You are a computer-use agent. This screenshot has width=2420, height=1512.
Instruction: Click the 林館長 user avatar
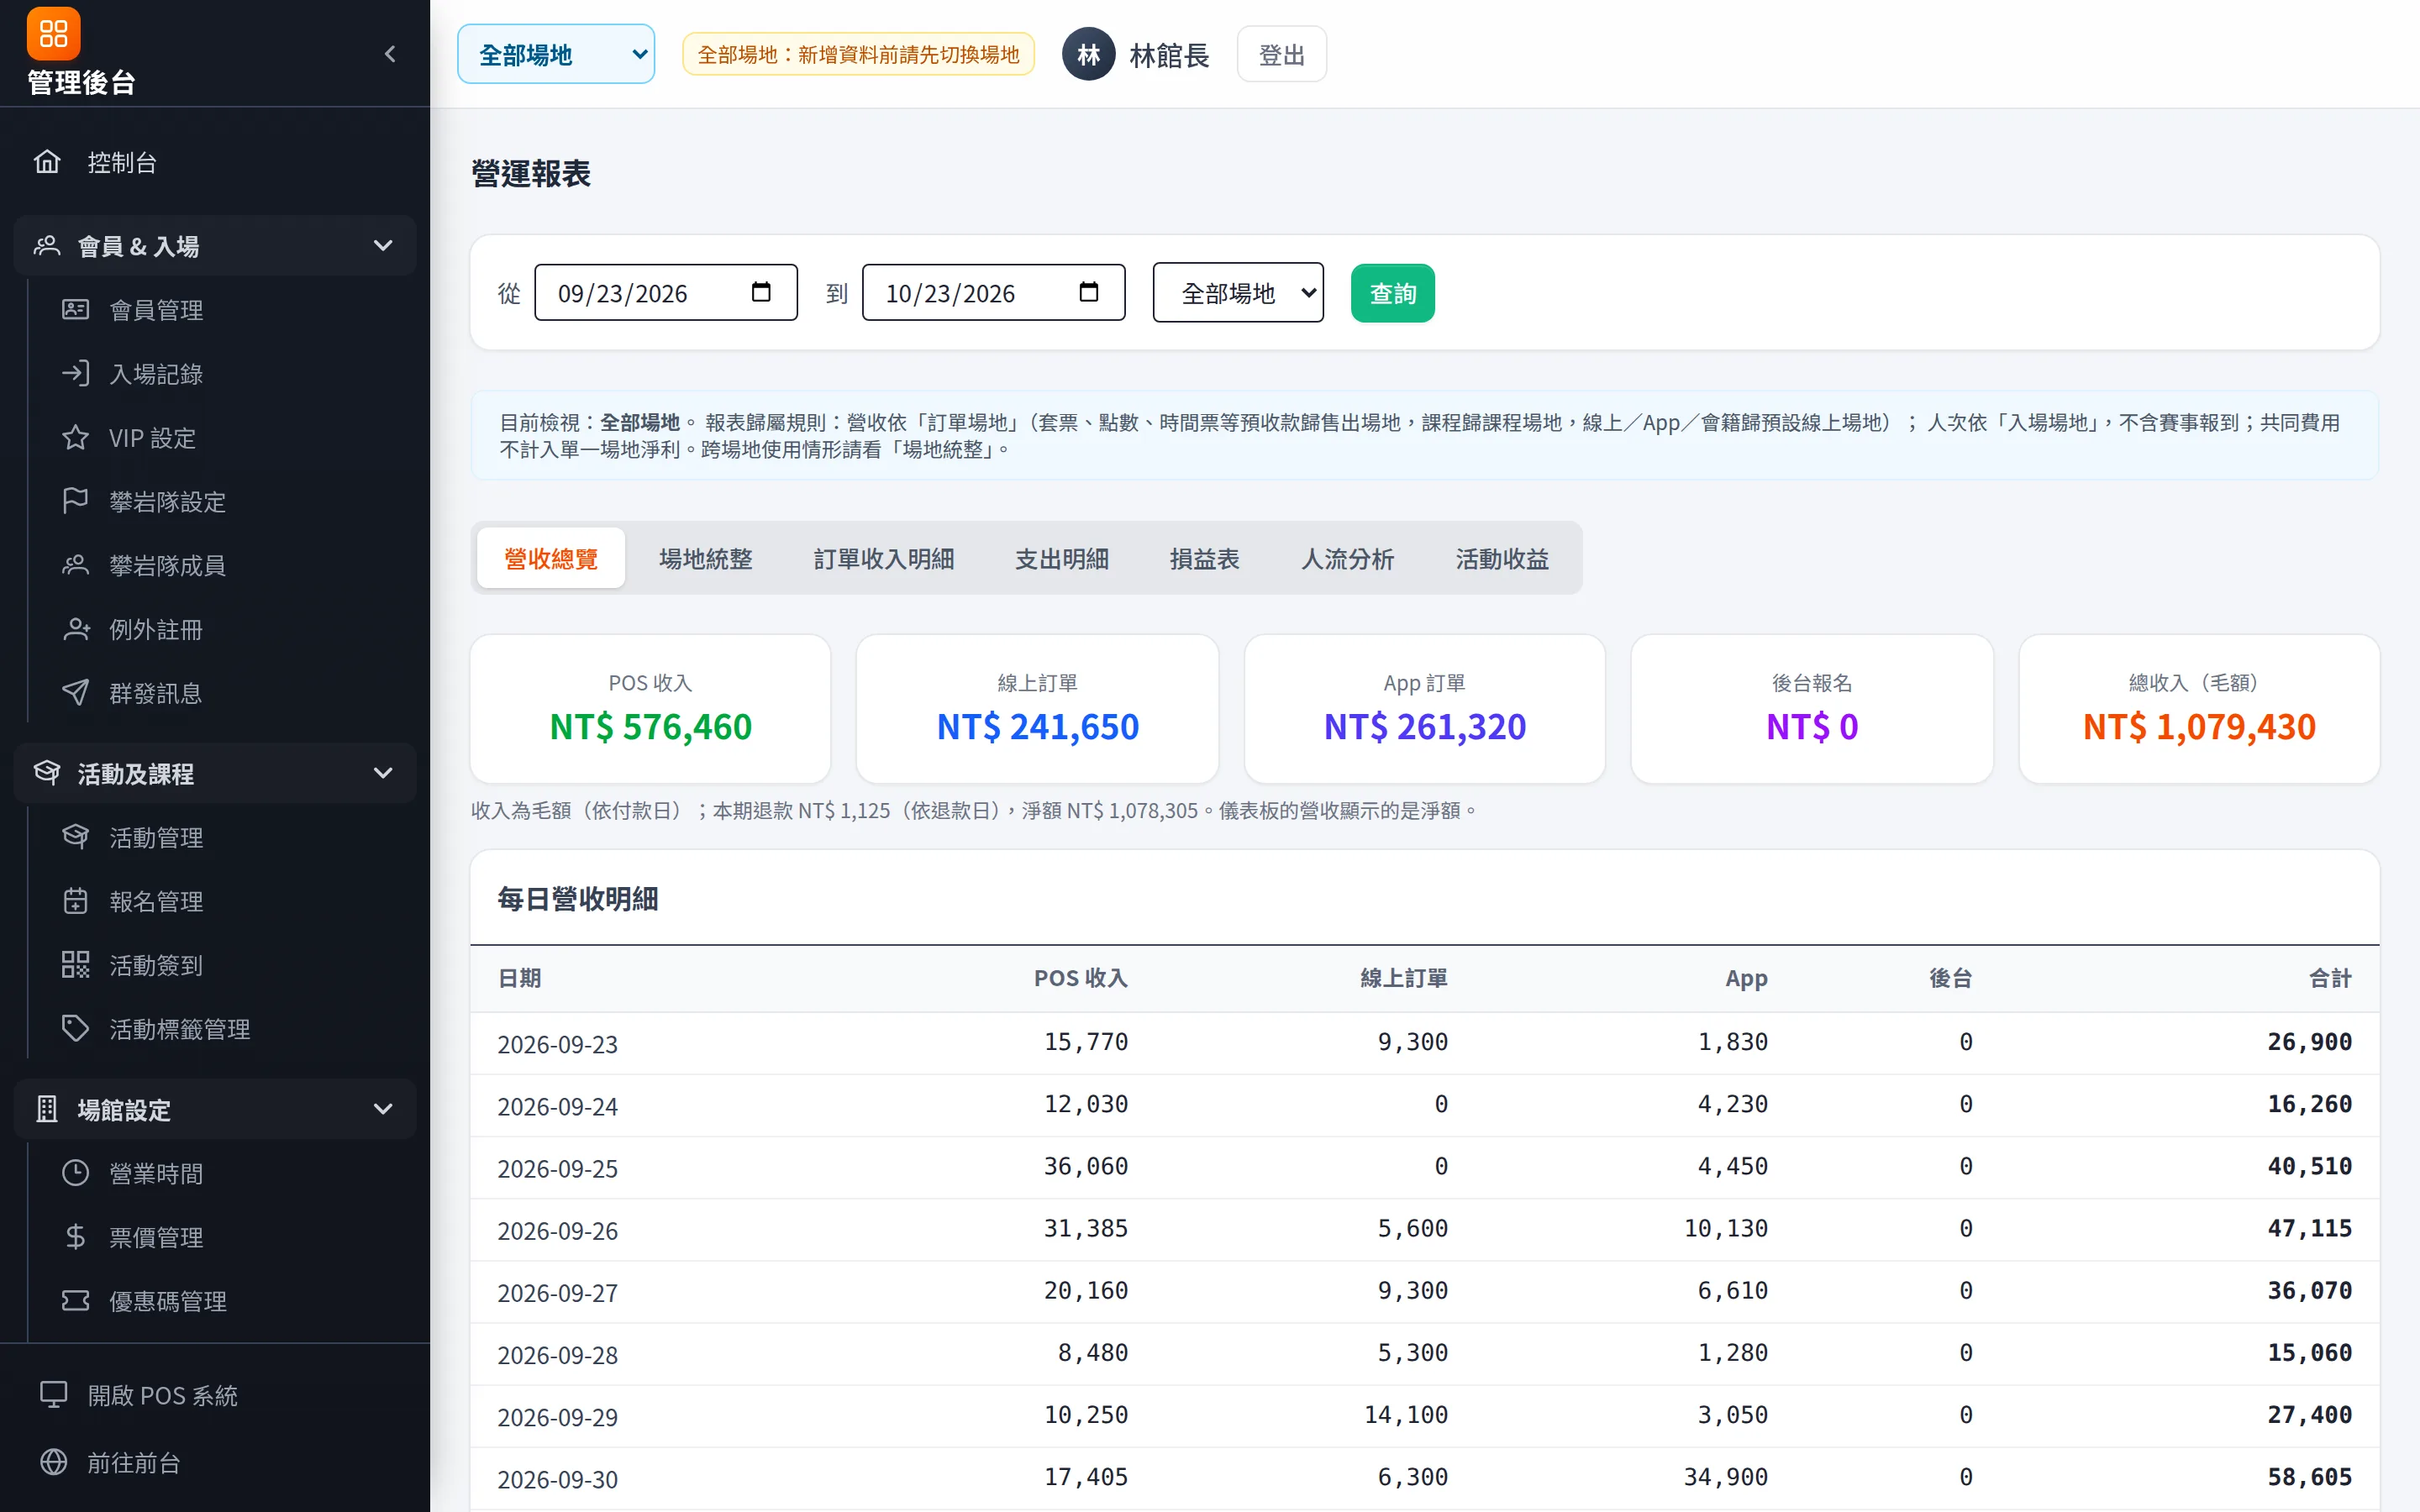point(1088,54)
